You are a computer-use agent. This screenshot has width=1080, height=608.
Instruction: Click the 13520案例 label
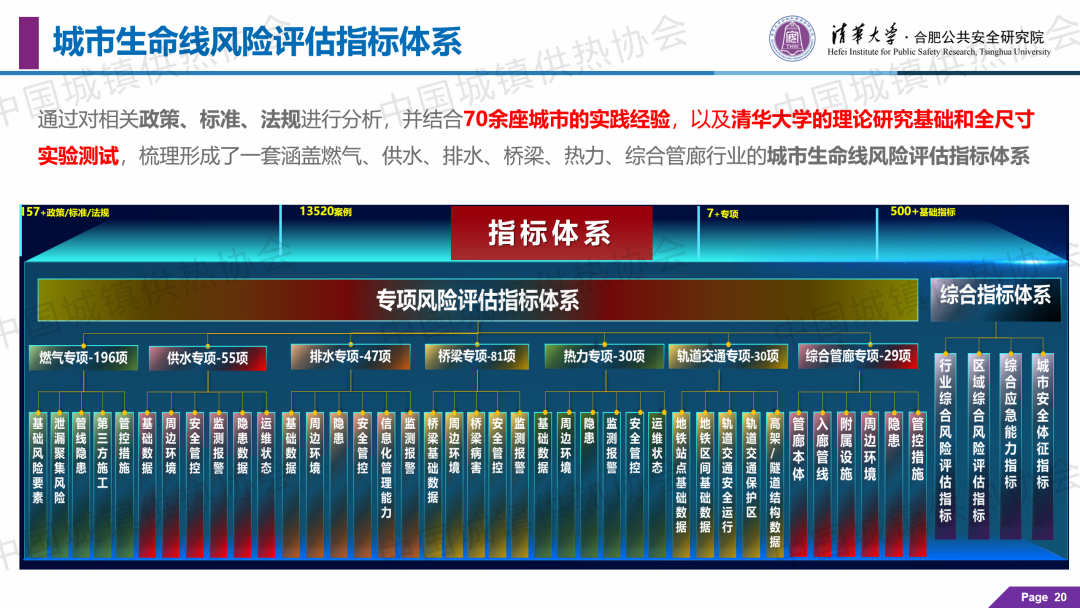(x=326, y=212)
